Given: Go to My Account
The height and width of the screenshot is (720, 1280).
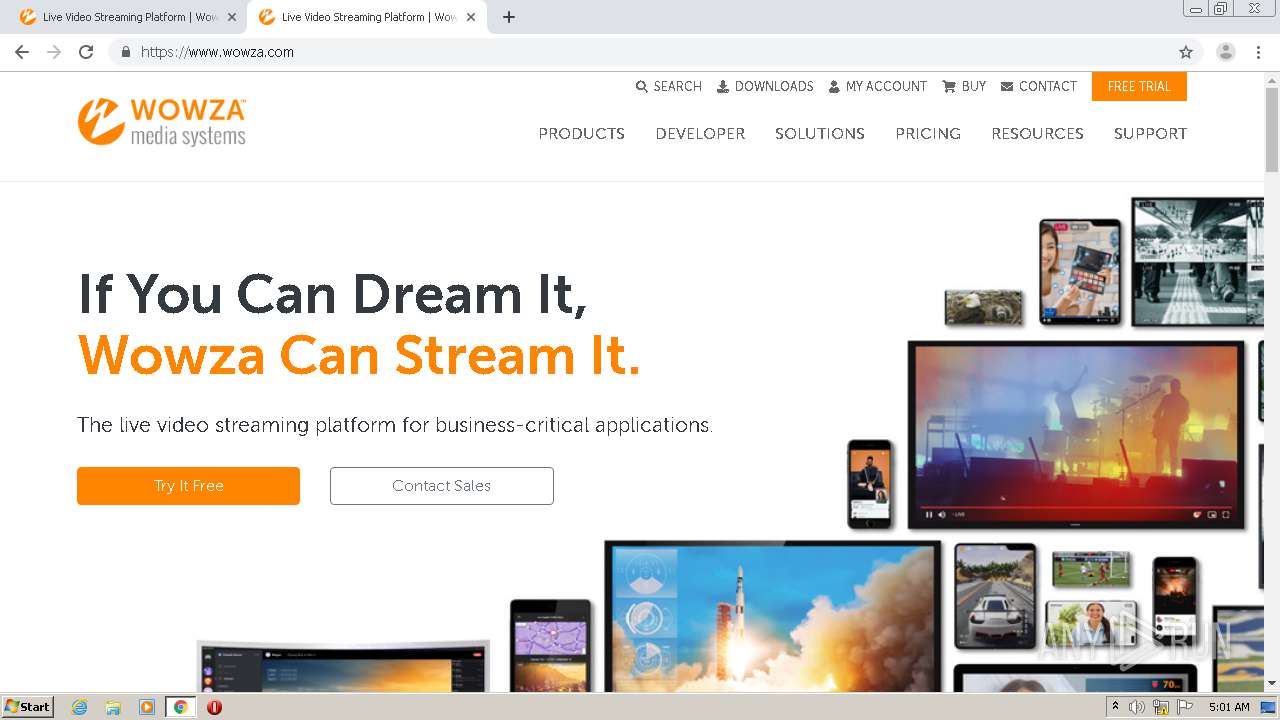Looking at the screenshot, I should [878, 87].
